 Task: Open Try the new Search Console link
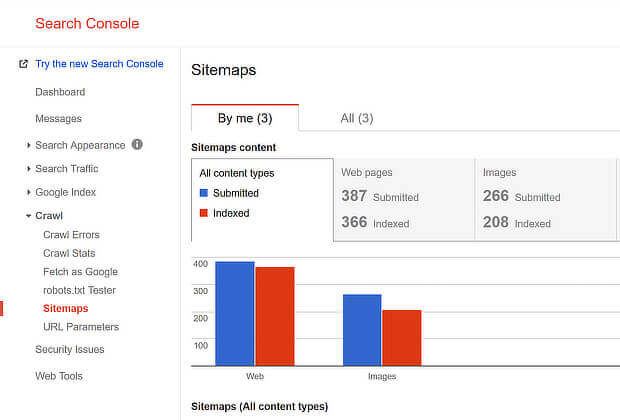(x=99, y=64)
